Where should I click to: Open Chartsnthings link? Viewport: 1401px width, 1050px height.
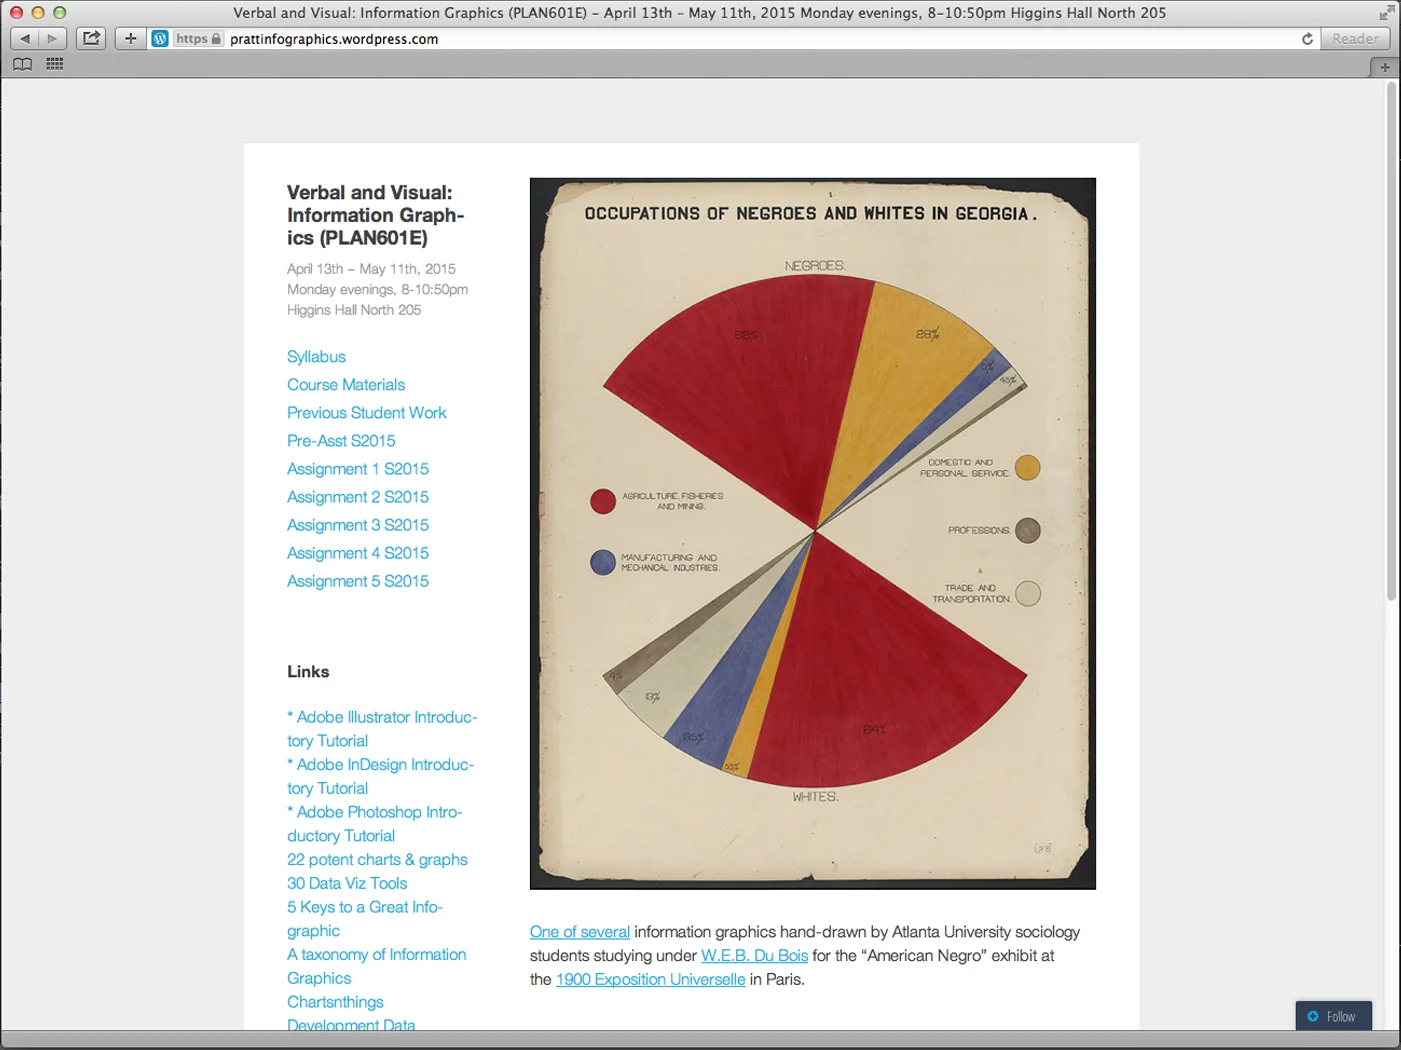click(335, 1002)
